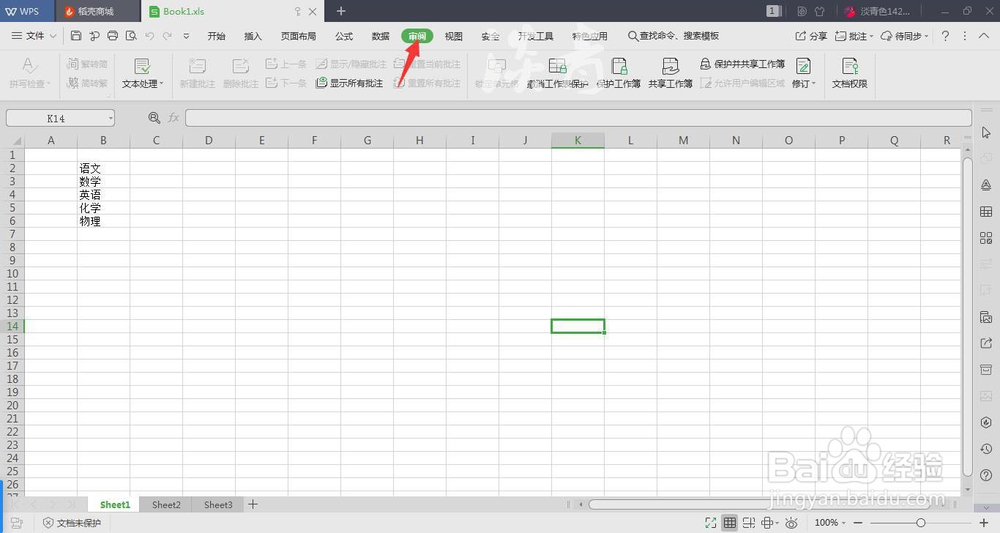Switch to the 数据 ribbon tab
This screenshot has width=1000, height=533.
[x=381, y=36]
